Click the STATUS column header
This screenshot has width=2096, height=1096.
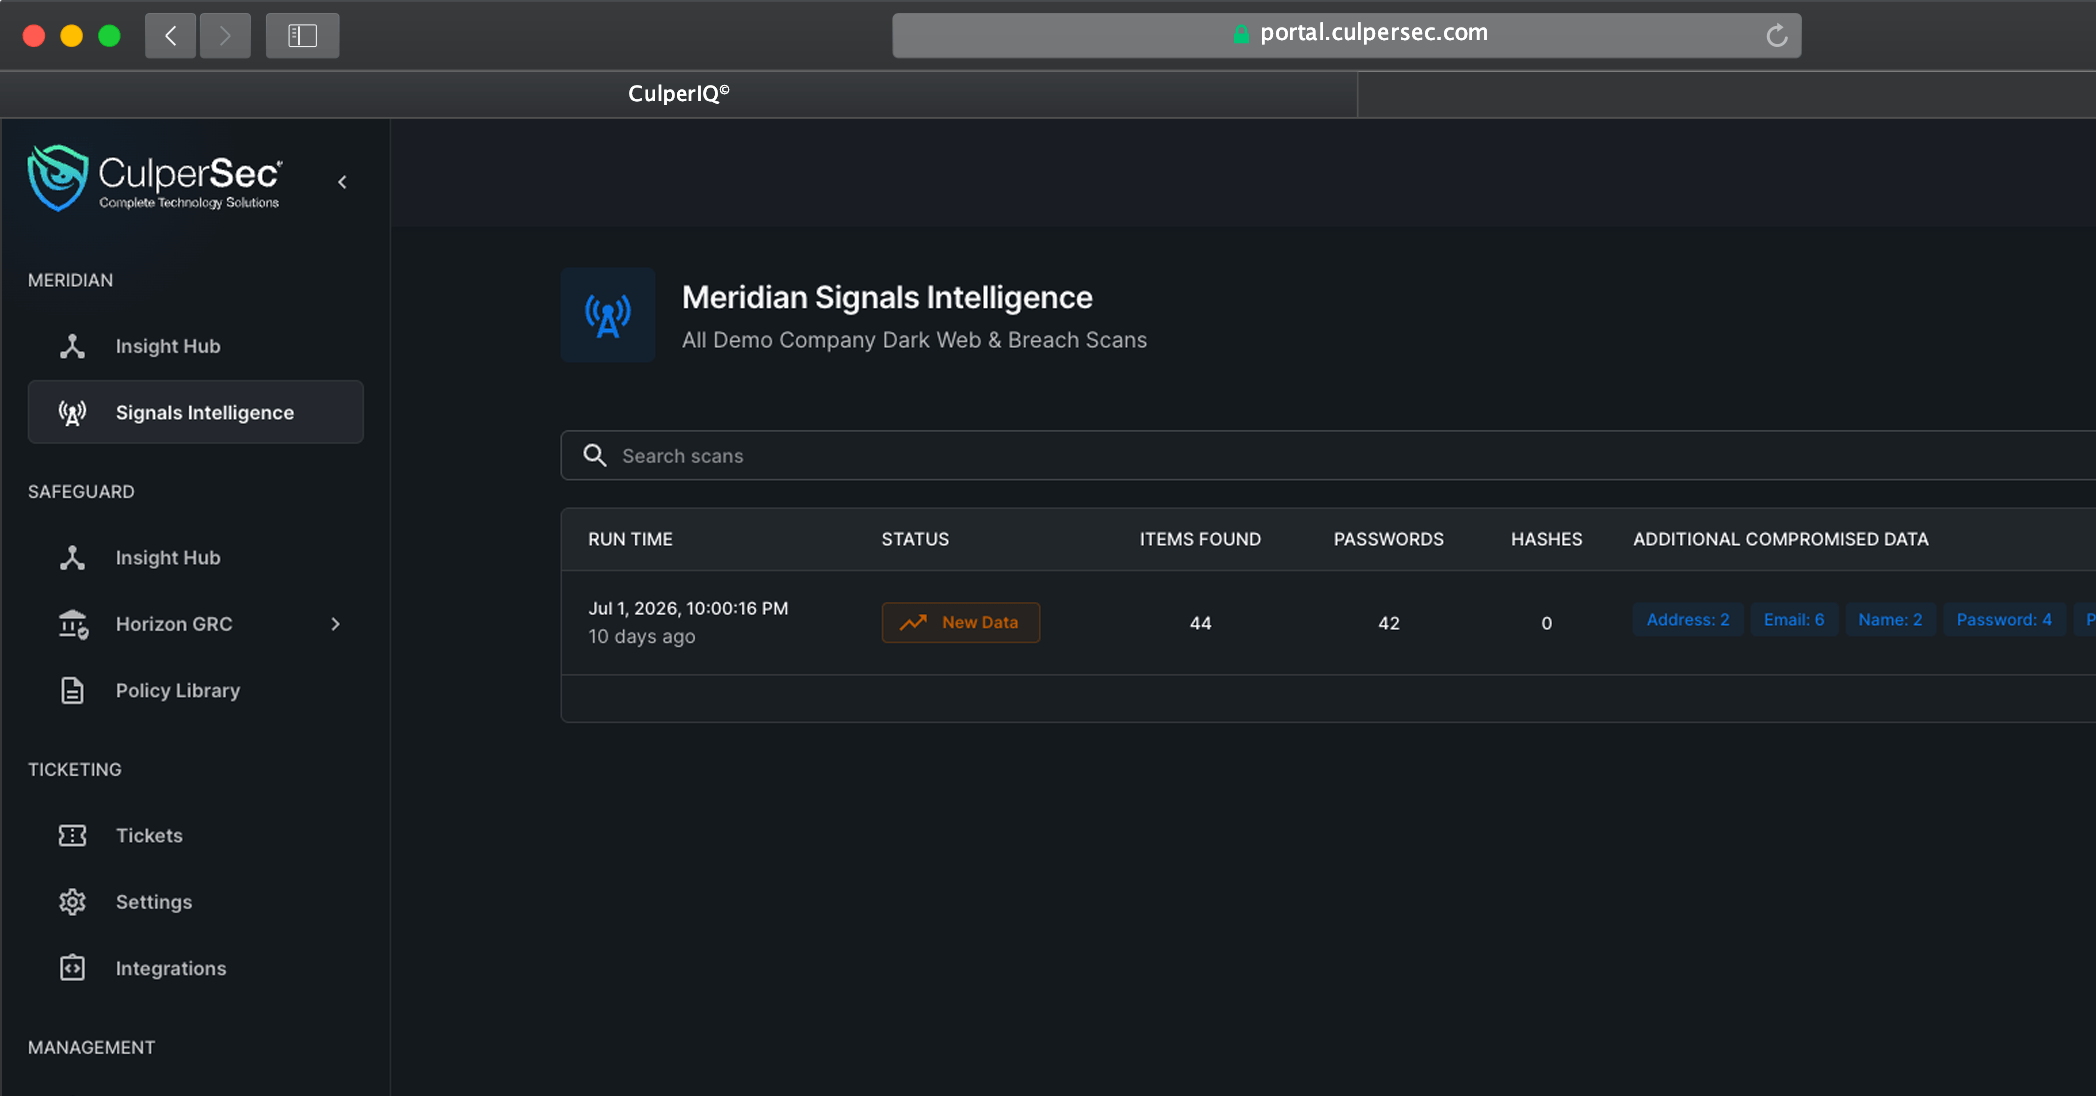pyautogui.click(x=915, y=539)
